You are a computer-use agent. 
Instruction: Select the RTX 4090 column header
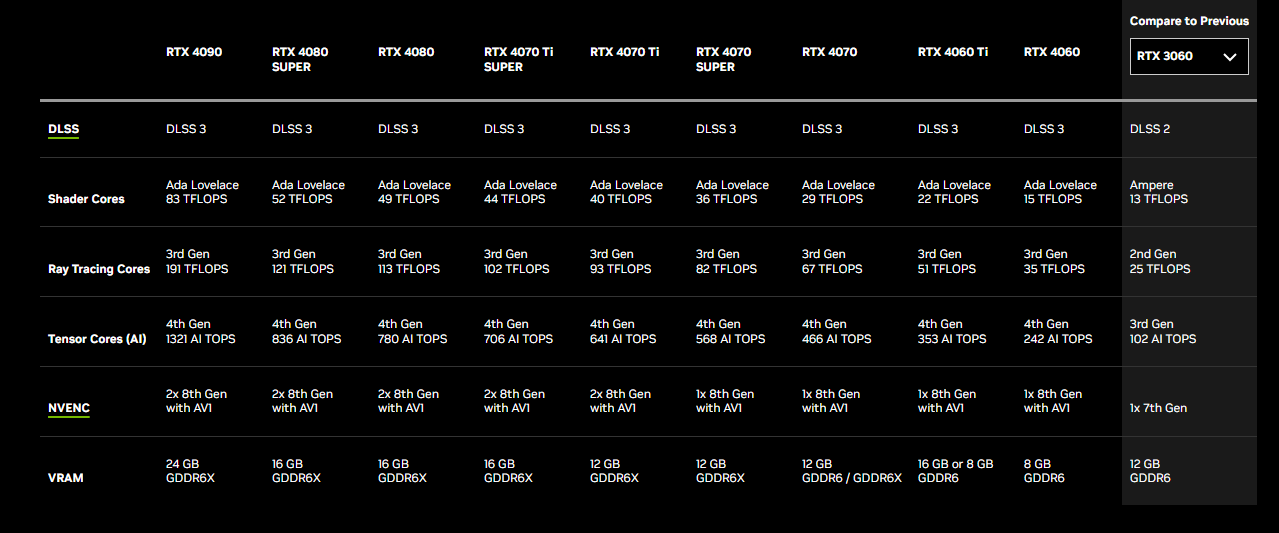point(194,52)
